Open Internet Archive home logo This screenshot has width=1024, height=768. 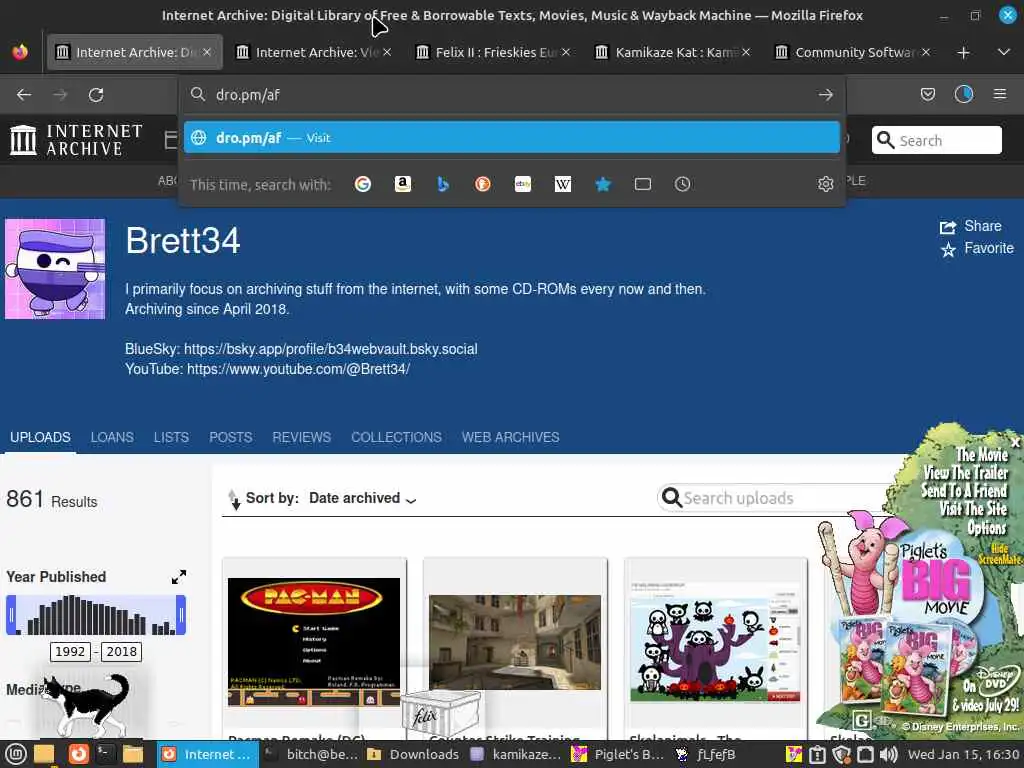[x=77, y=140]
